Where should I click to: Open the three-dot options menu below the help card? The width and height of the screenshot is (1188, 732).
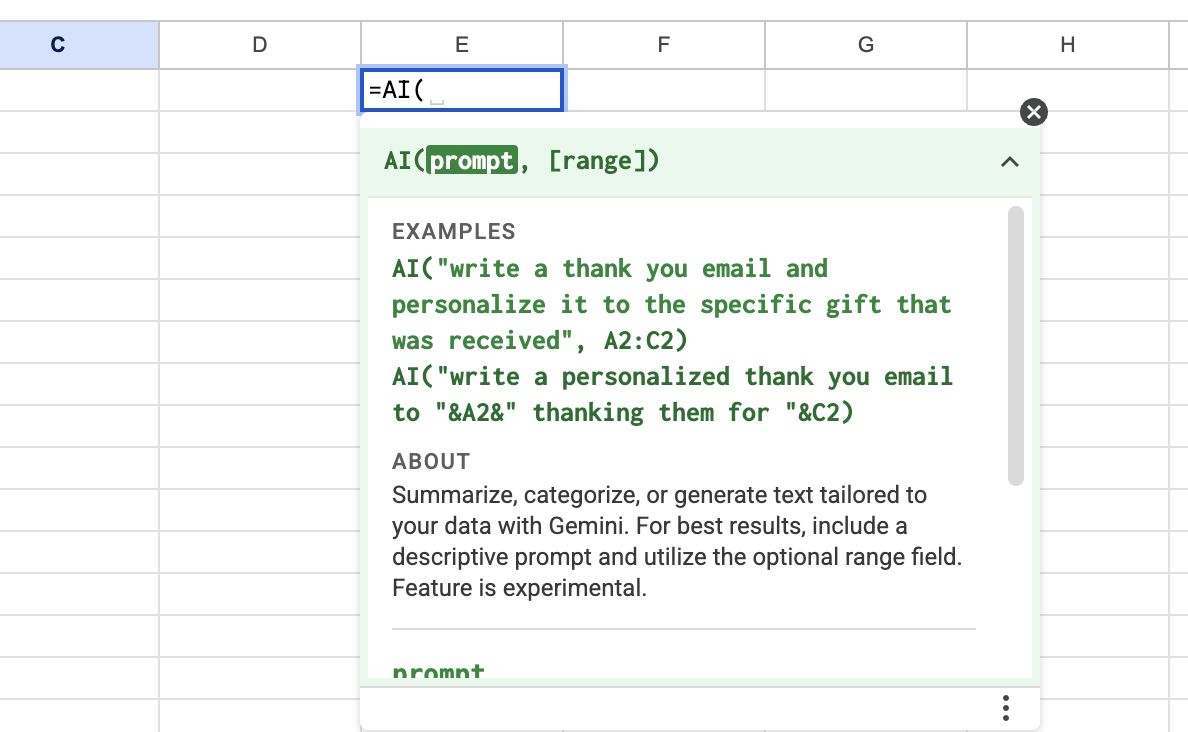click(1005, 707)
